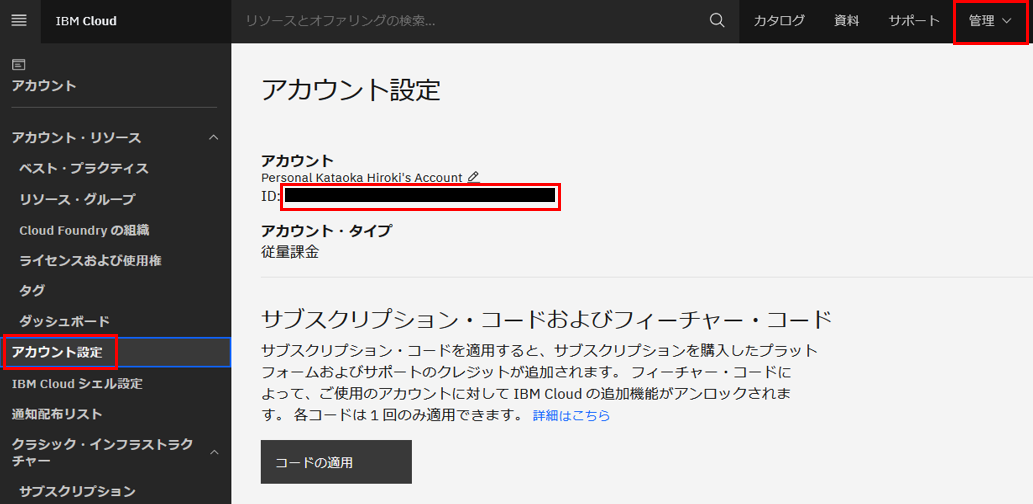
Task: Open Cloud Foundry の組織
Action: point(84,230)
